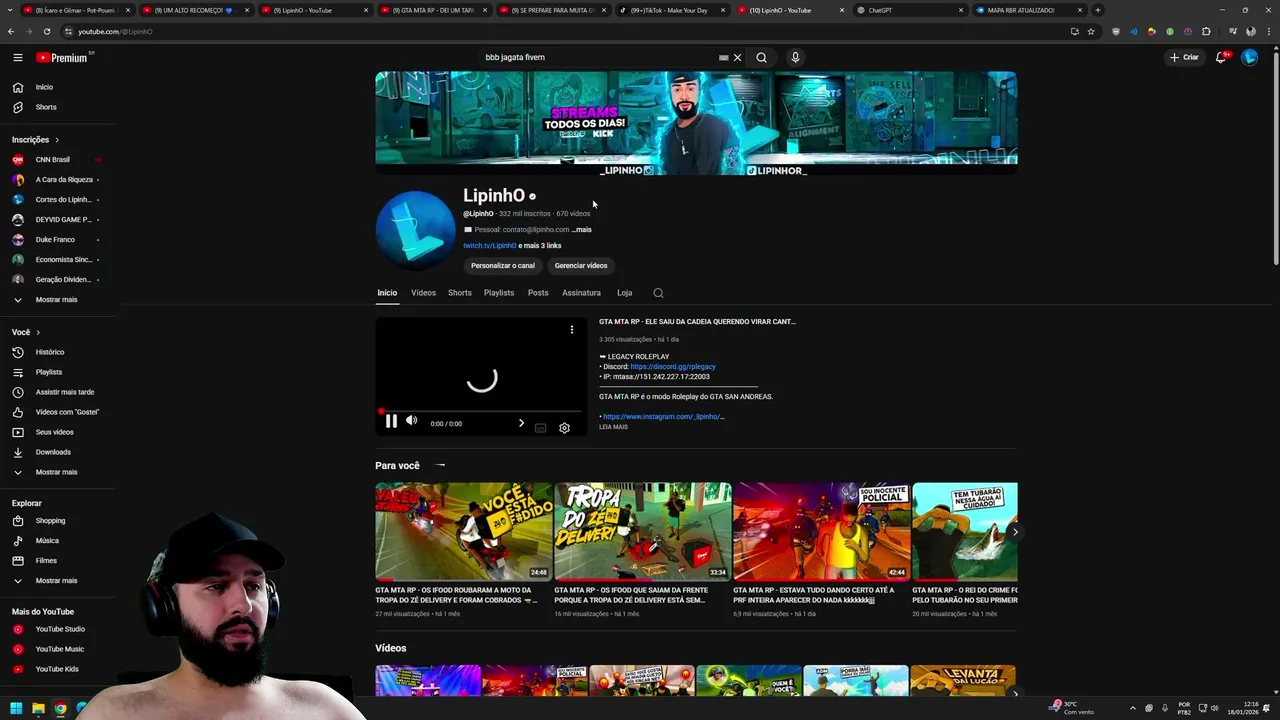Search within the LipinhO channel

click(658, 293)
